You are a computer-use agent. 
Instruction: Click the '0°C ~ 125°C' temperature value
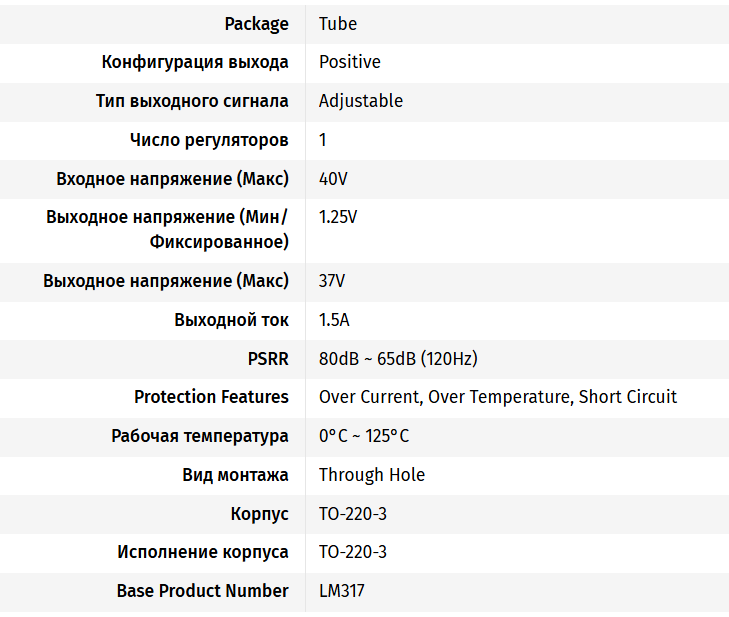click(x=364, y=436)
